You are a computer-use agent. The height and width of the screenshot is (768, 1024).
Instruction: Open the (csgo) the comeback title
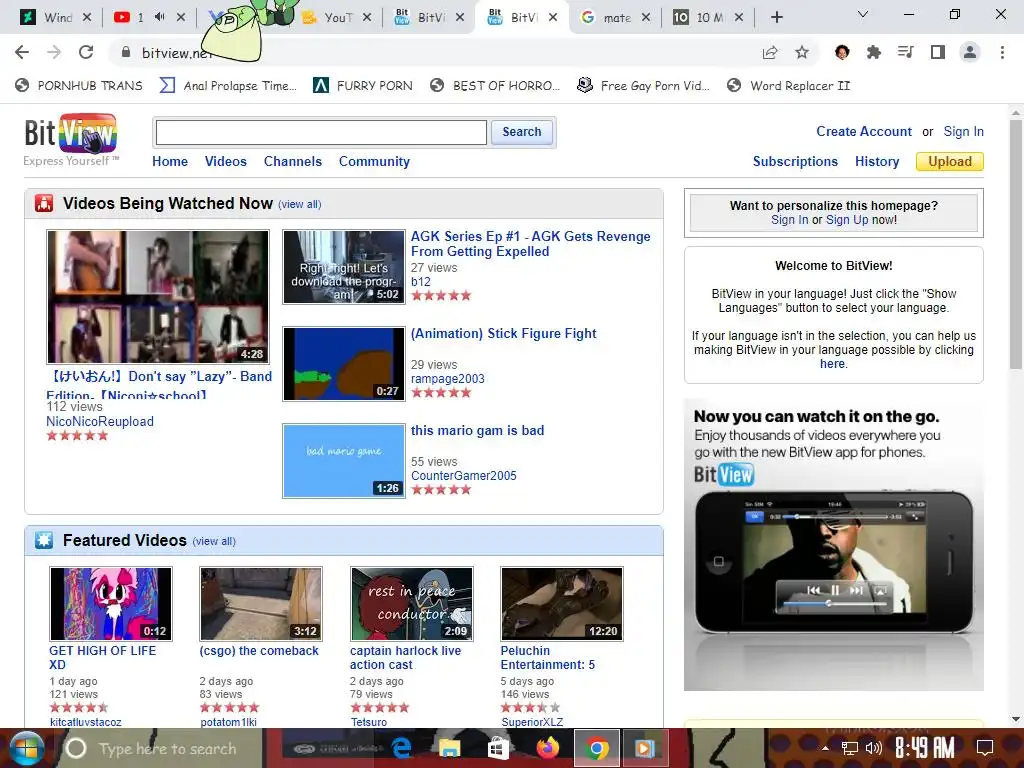(259, 650)
